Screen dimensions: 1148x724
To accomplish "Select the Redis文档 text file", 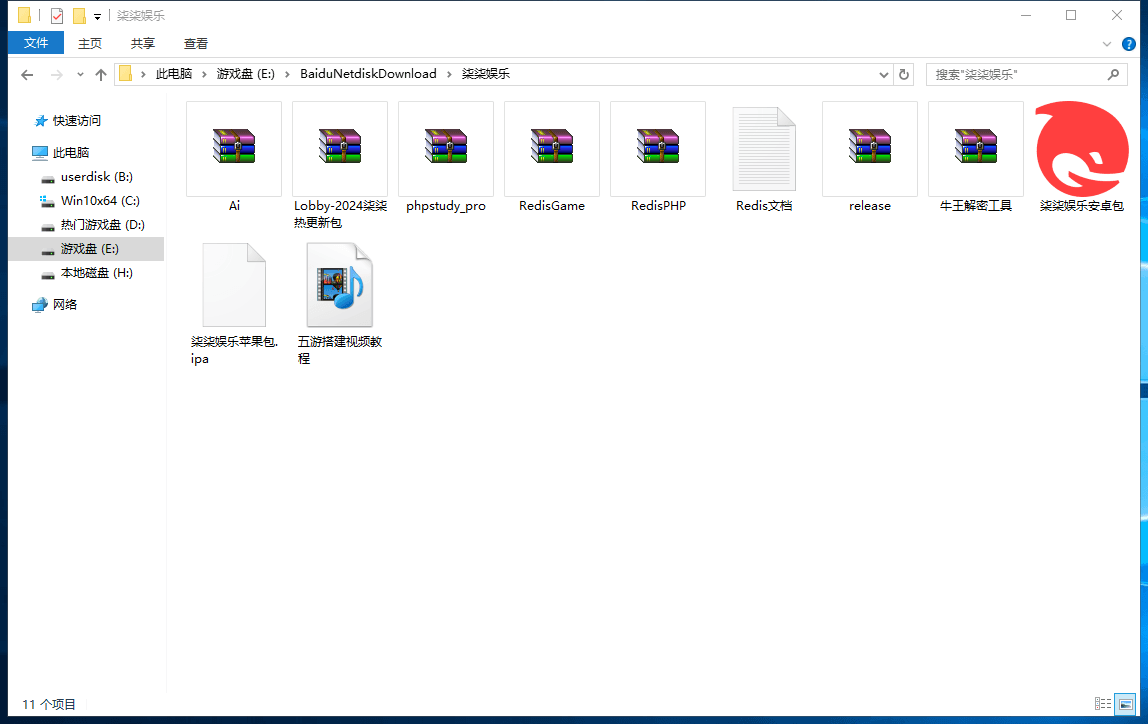I will 763,148.
